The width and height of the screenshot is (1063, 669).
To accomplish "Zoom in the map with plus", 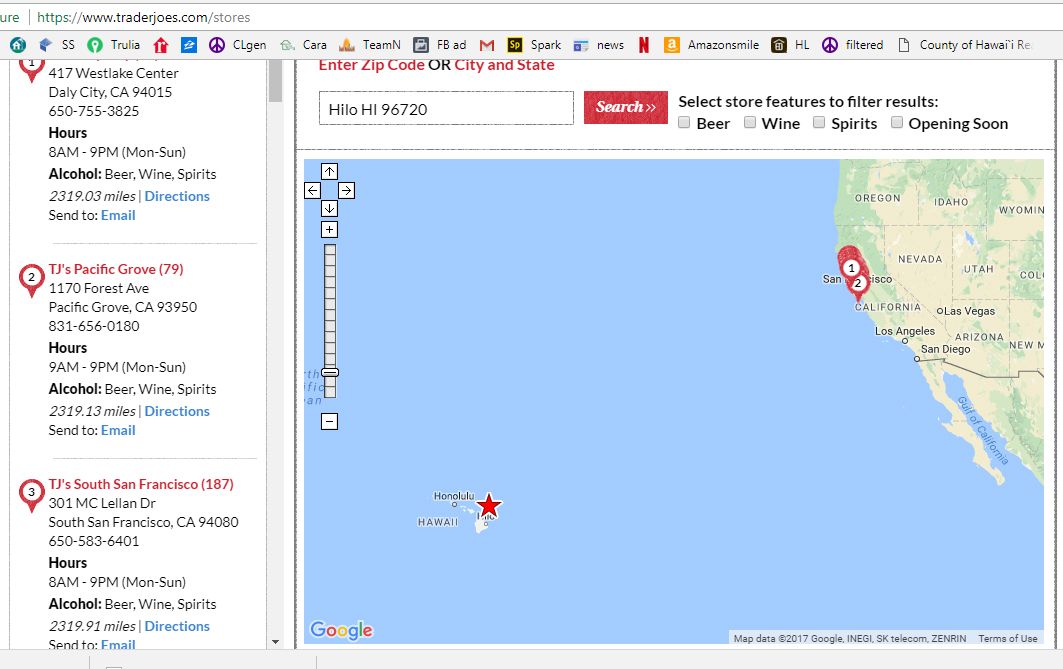I will (x=329, y=230).
